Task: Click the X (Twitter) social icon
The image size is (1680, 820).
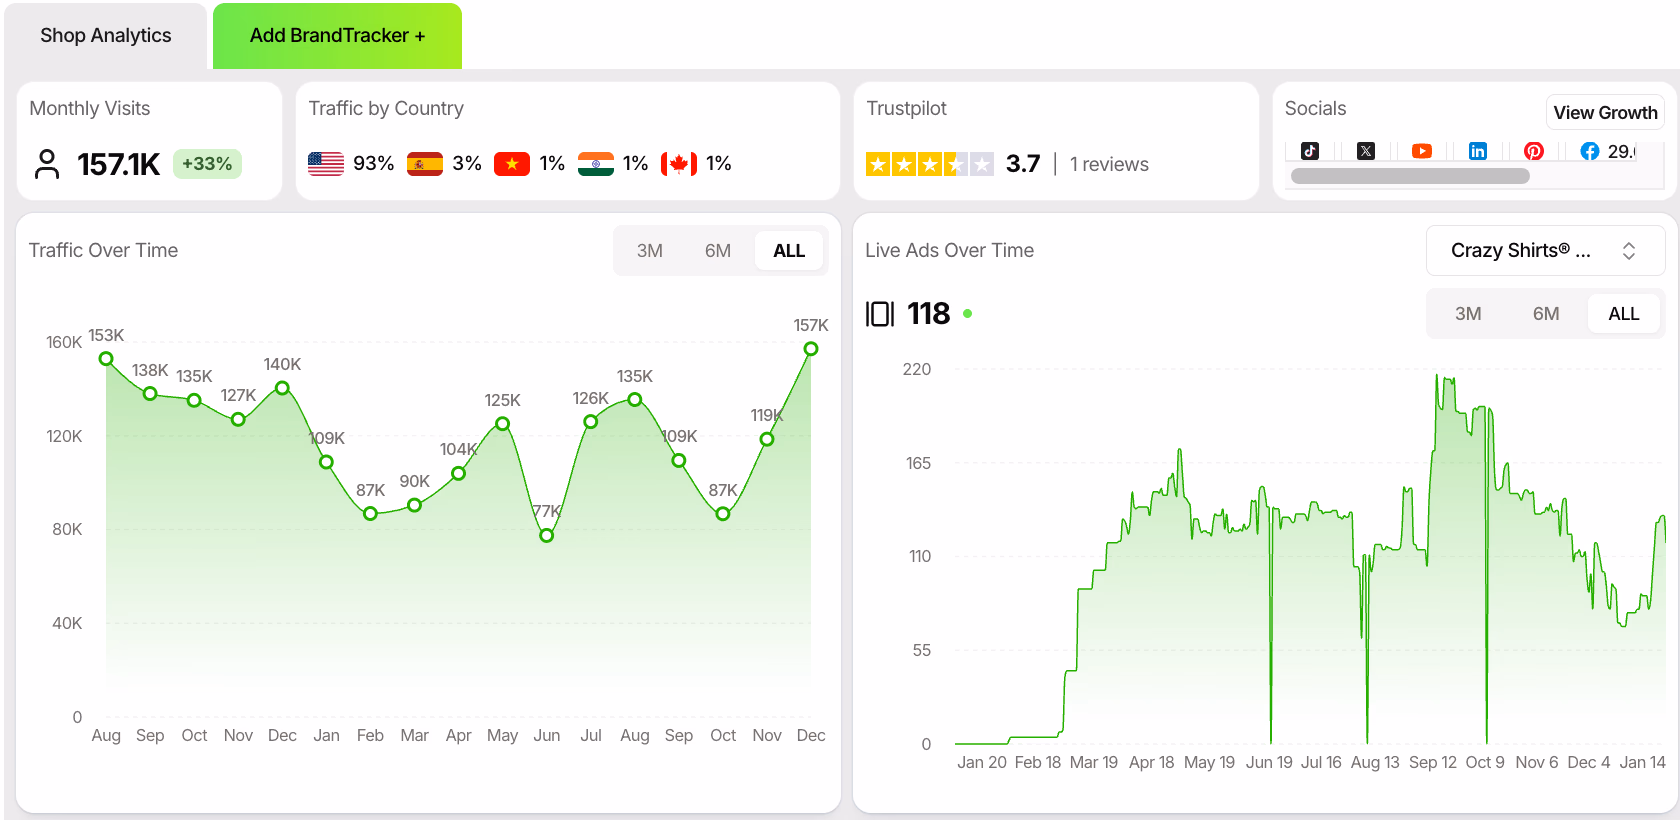Action: [x=1366, y=150]
